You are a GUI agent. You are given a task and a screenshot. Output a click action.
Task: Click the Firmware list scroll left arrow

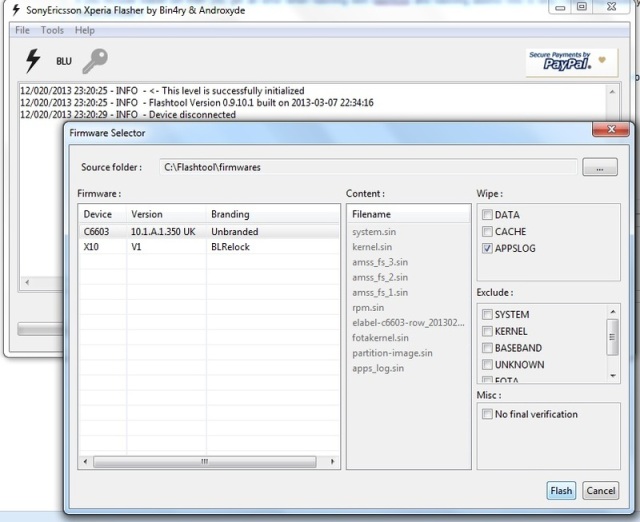point(85,462)
